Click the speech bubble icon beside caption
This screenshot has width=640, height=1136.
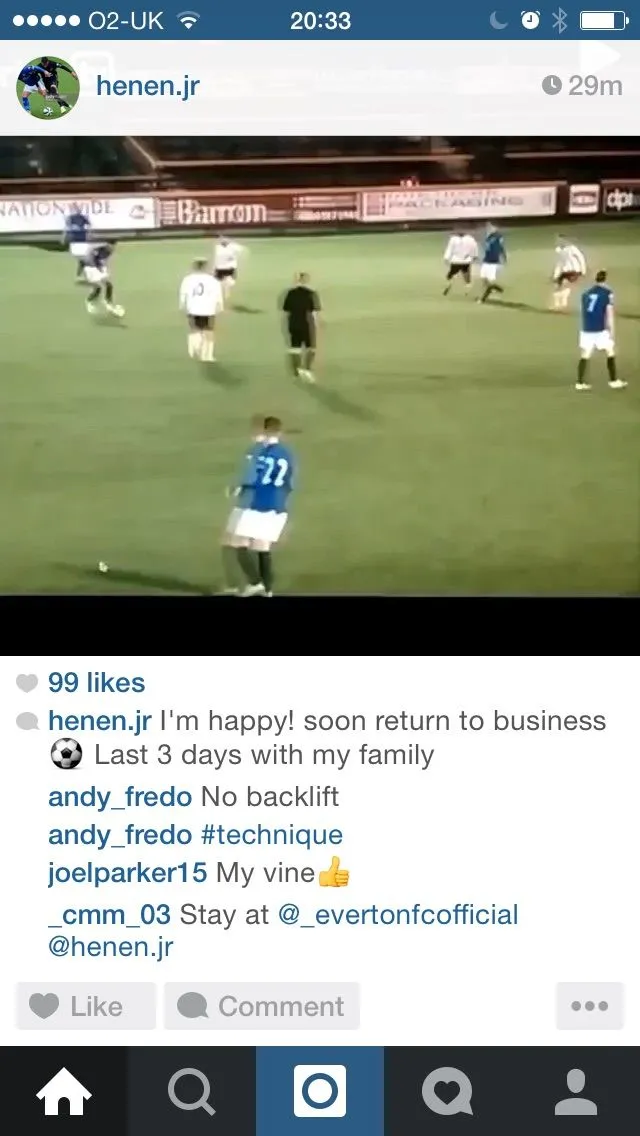tap(27, 721)
